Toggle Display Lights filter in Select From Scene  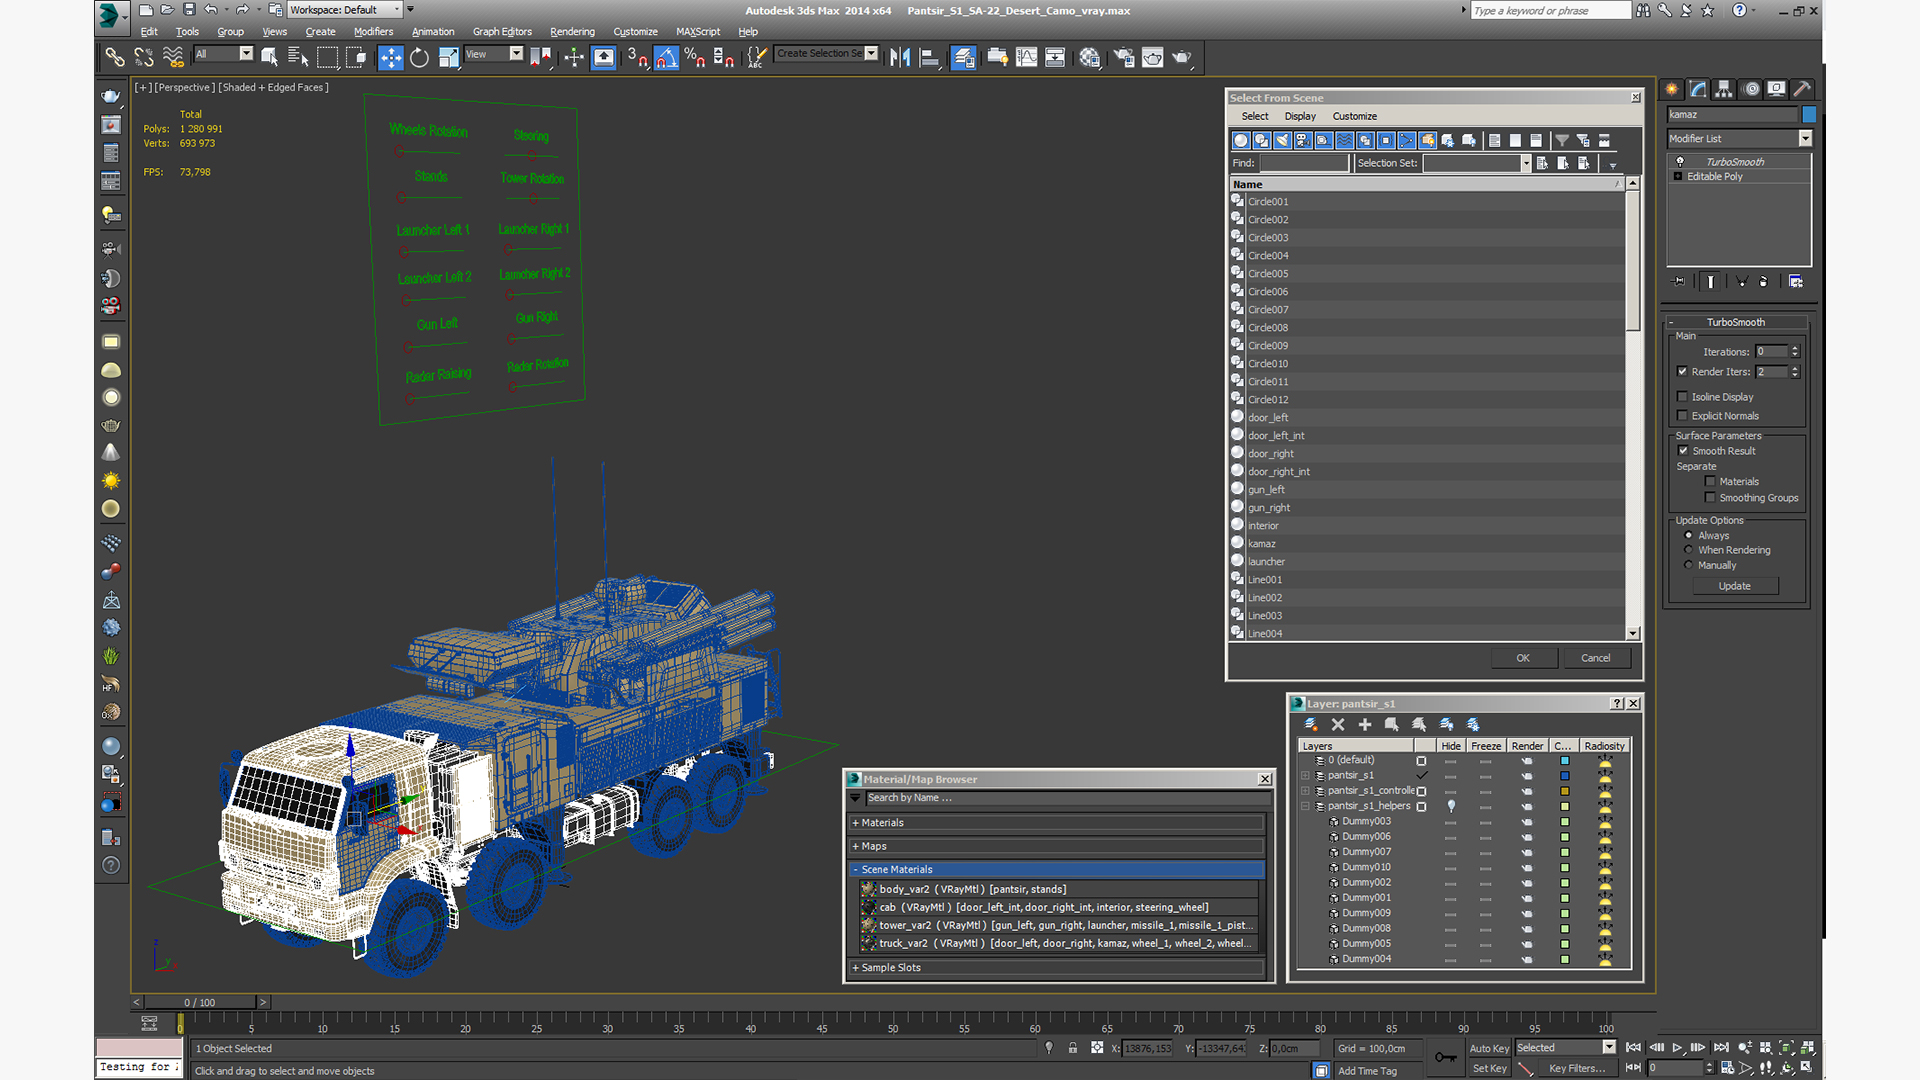[1282, 140]
